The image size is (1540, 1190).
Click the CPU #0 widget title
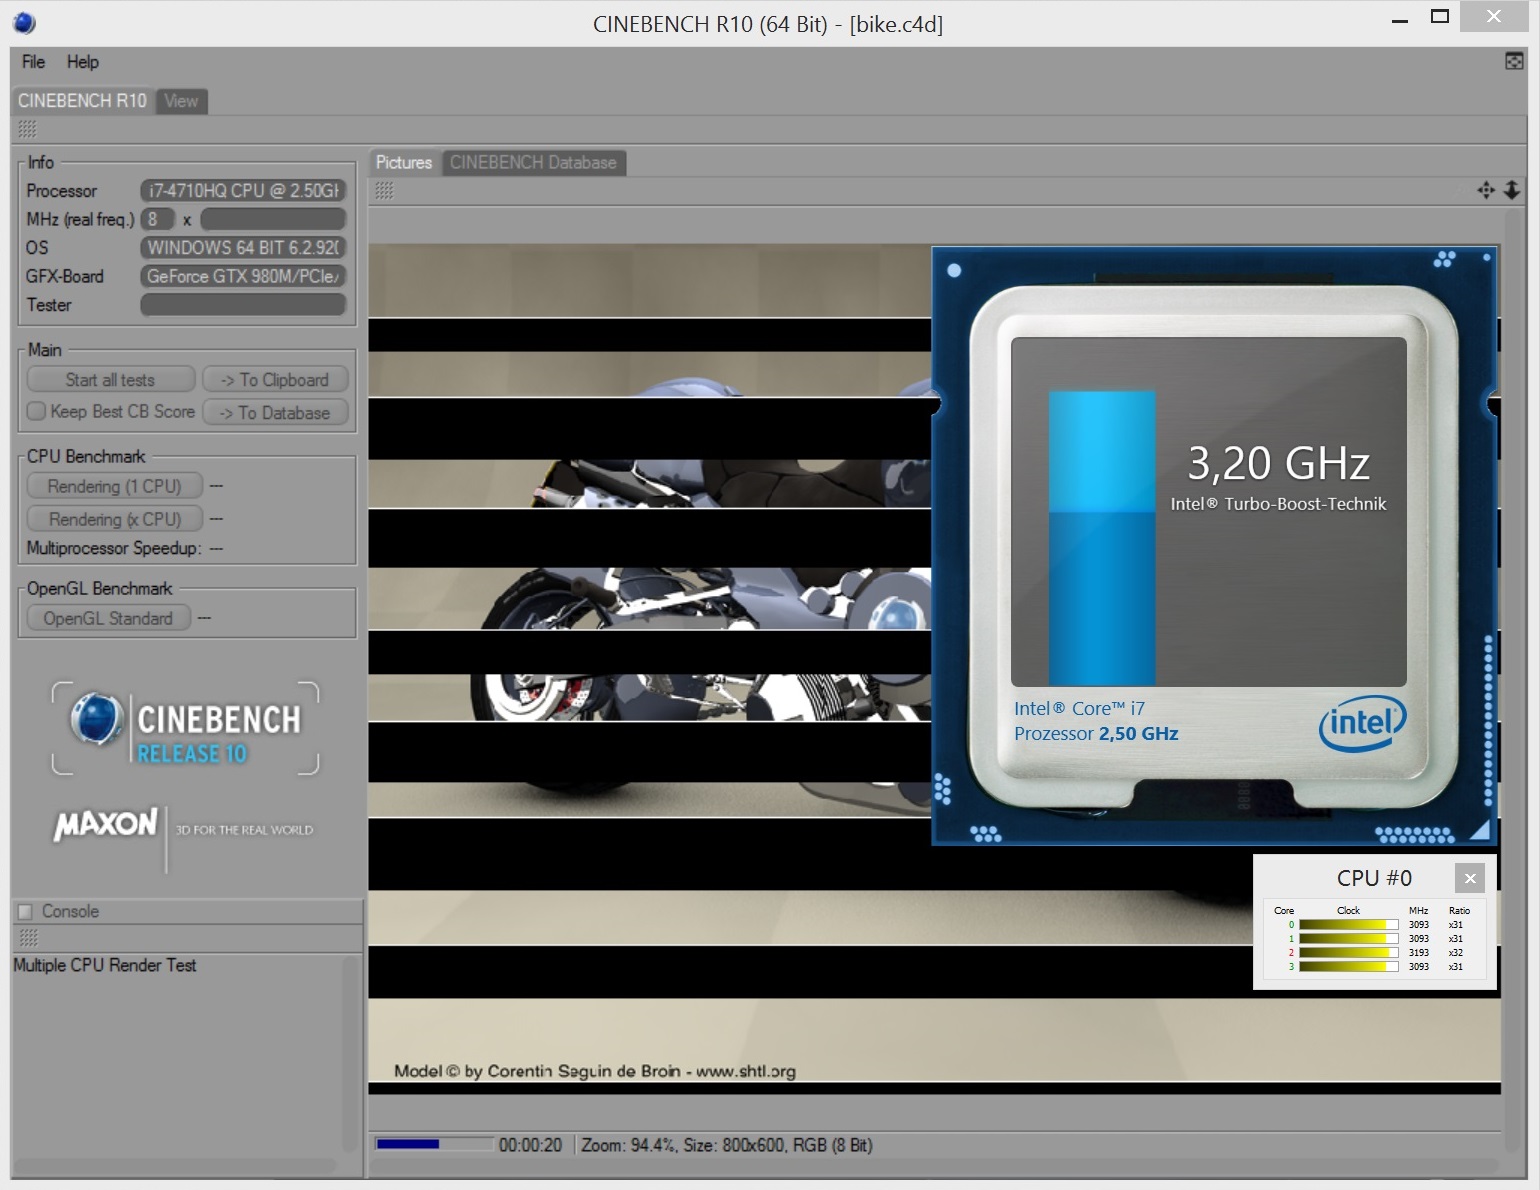tap(1374, 878)
